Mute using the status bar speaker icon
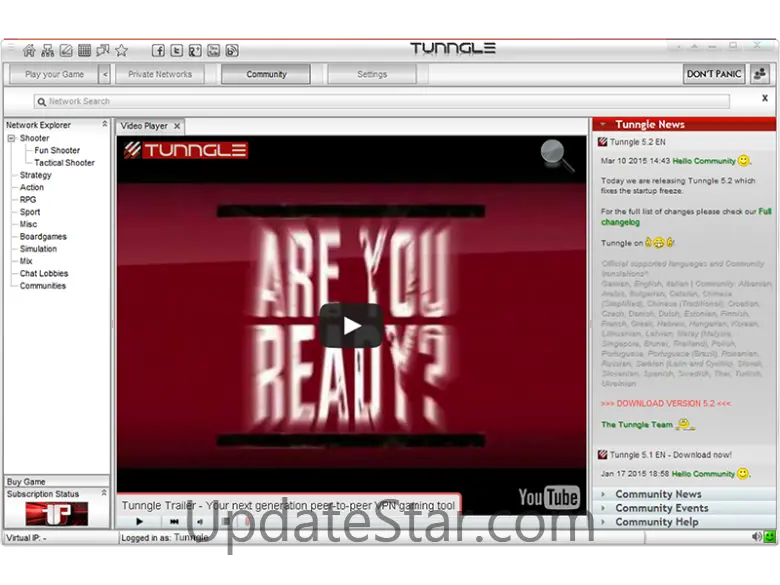Image resolution: width=780 pixels, height=585 pixels. (757, 537)
